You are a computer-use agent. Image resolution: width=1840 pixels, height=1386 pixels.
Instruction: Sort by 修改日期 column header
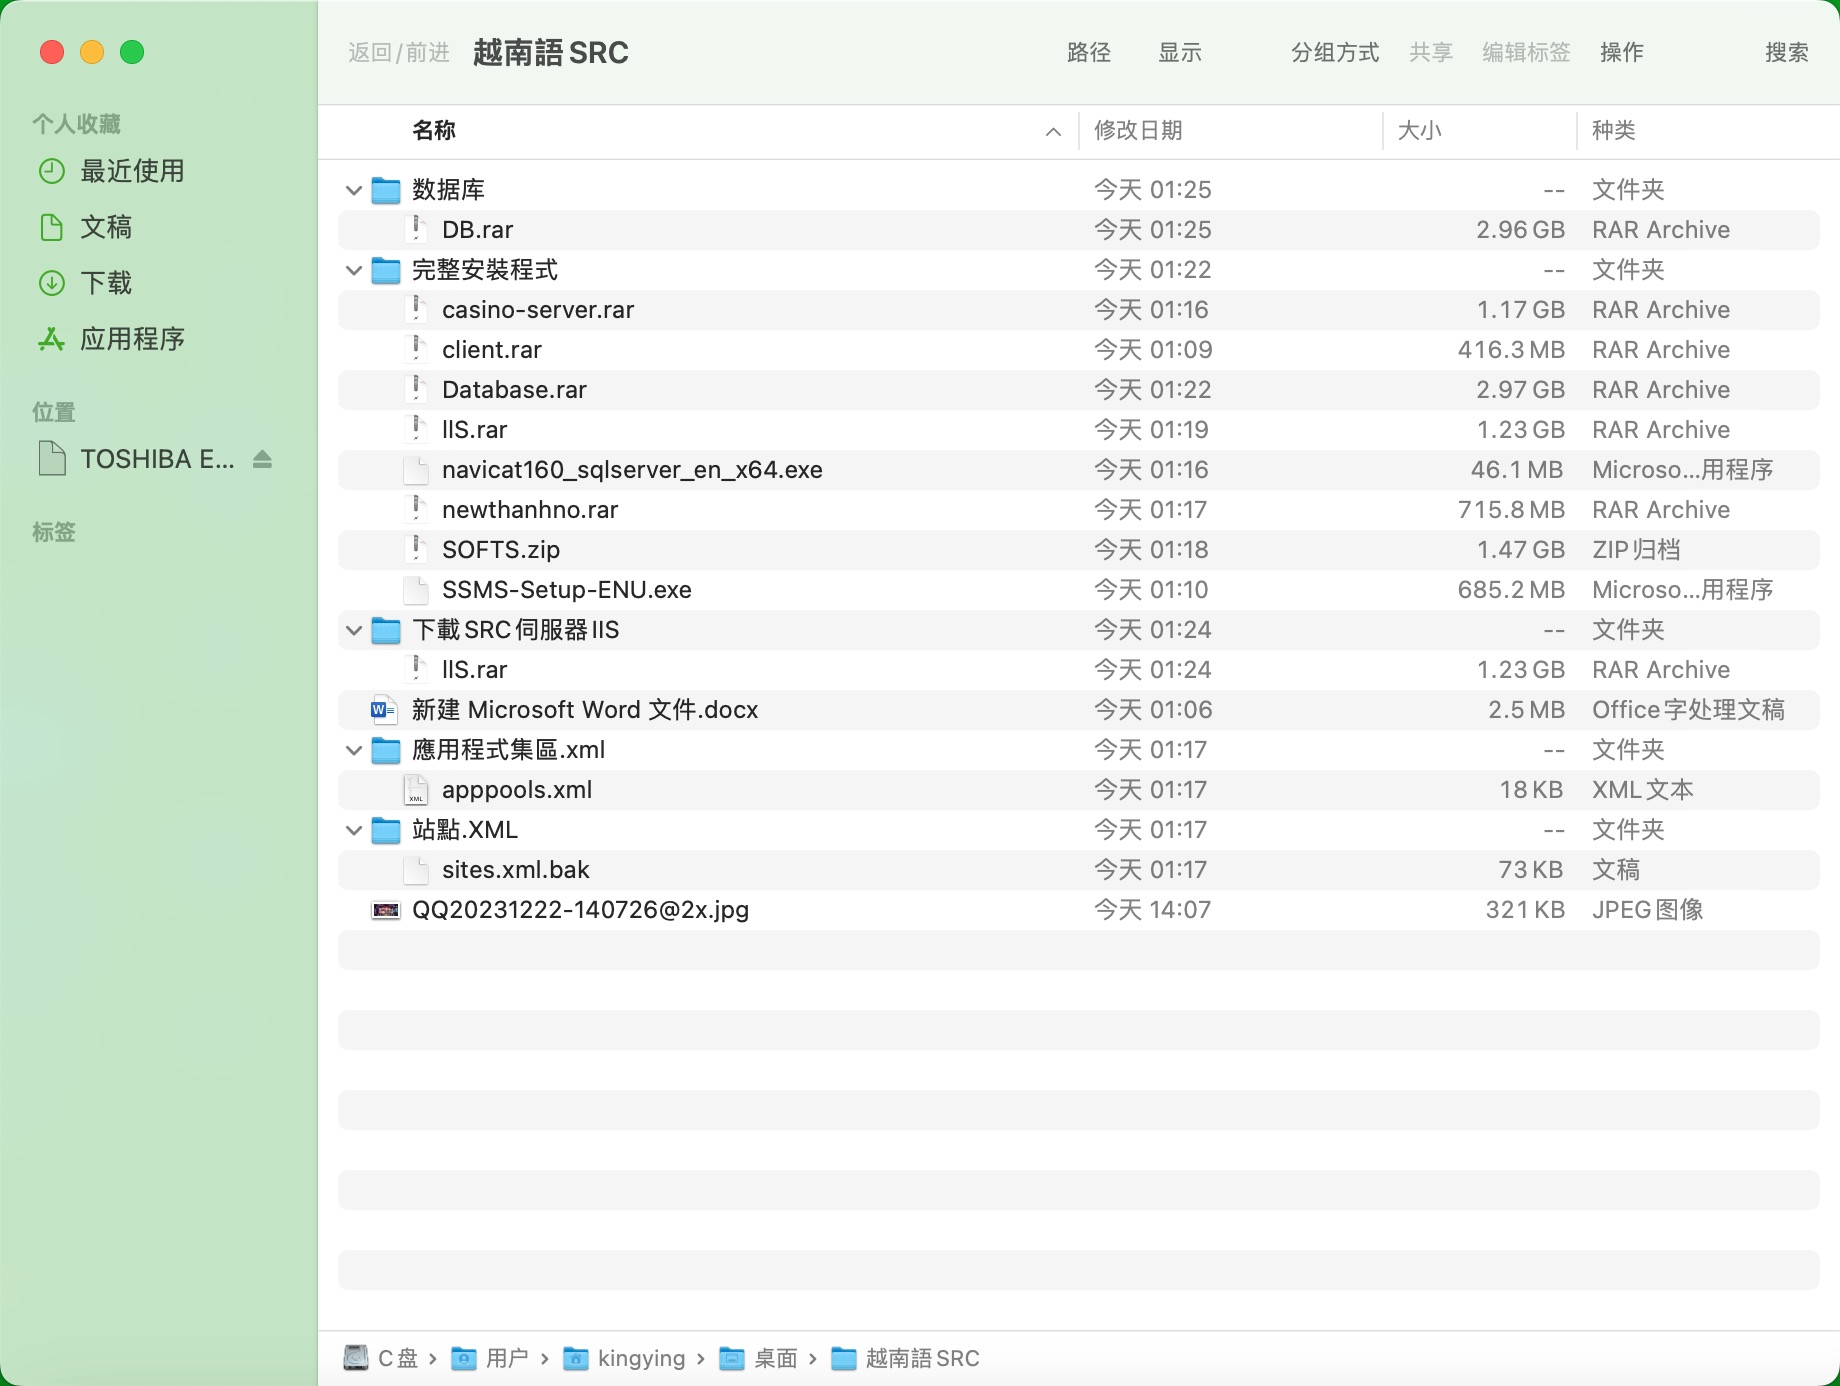(x=1139, y=130)
